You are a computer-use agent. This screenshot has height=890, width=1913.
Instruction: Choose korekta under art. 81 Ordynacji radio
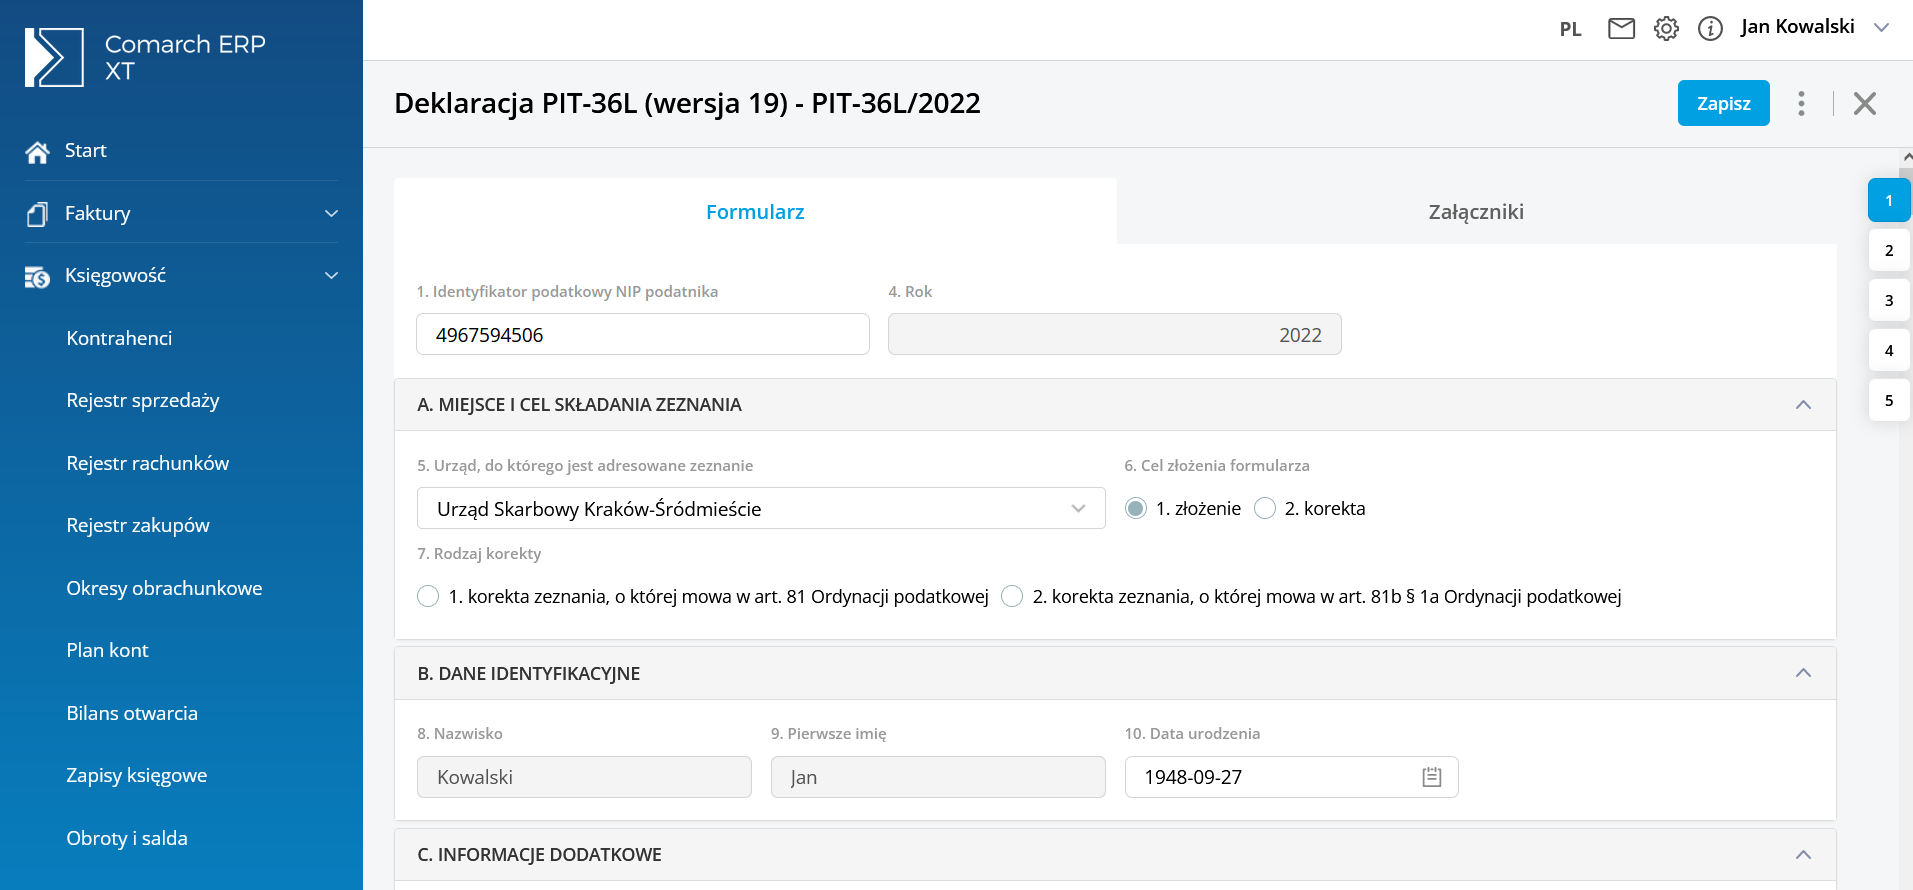428,597
